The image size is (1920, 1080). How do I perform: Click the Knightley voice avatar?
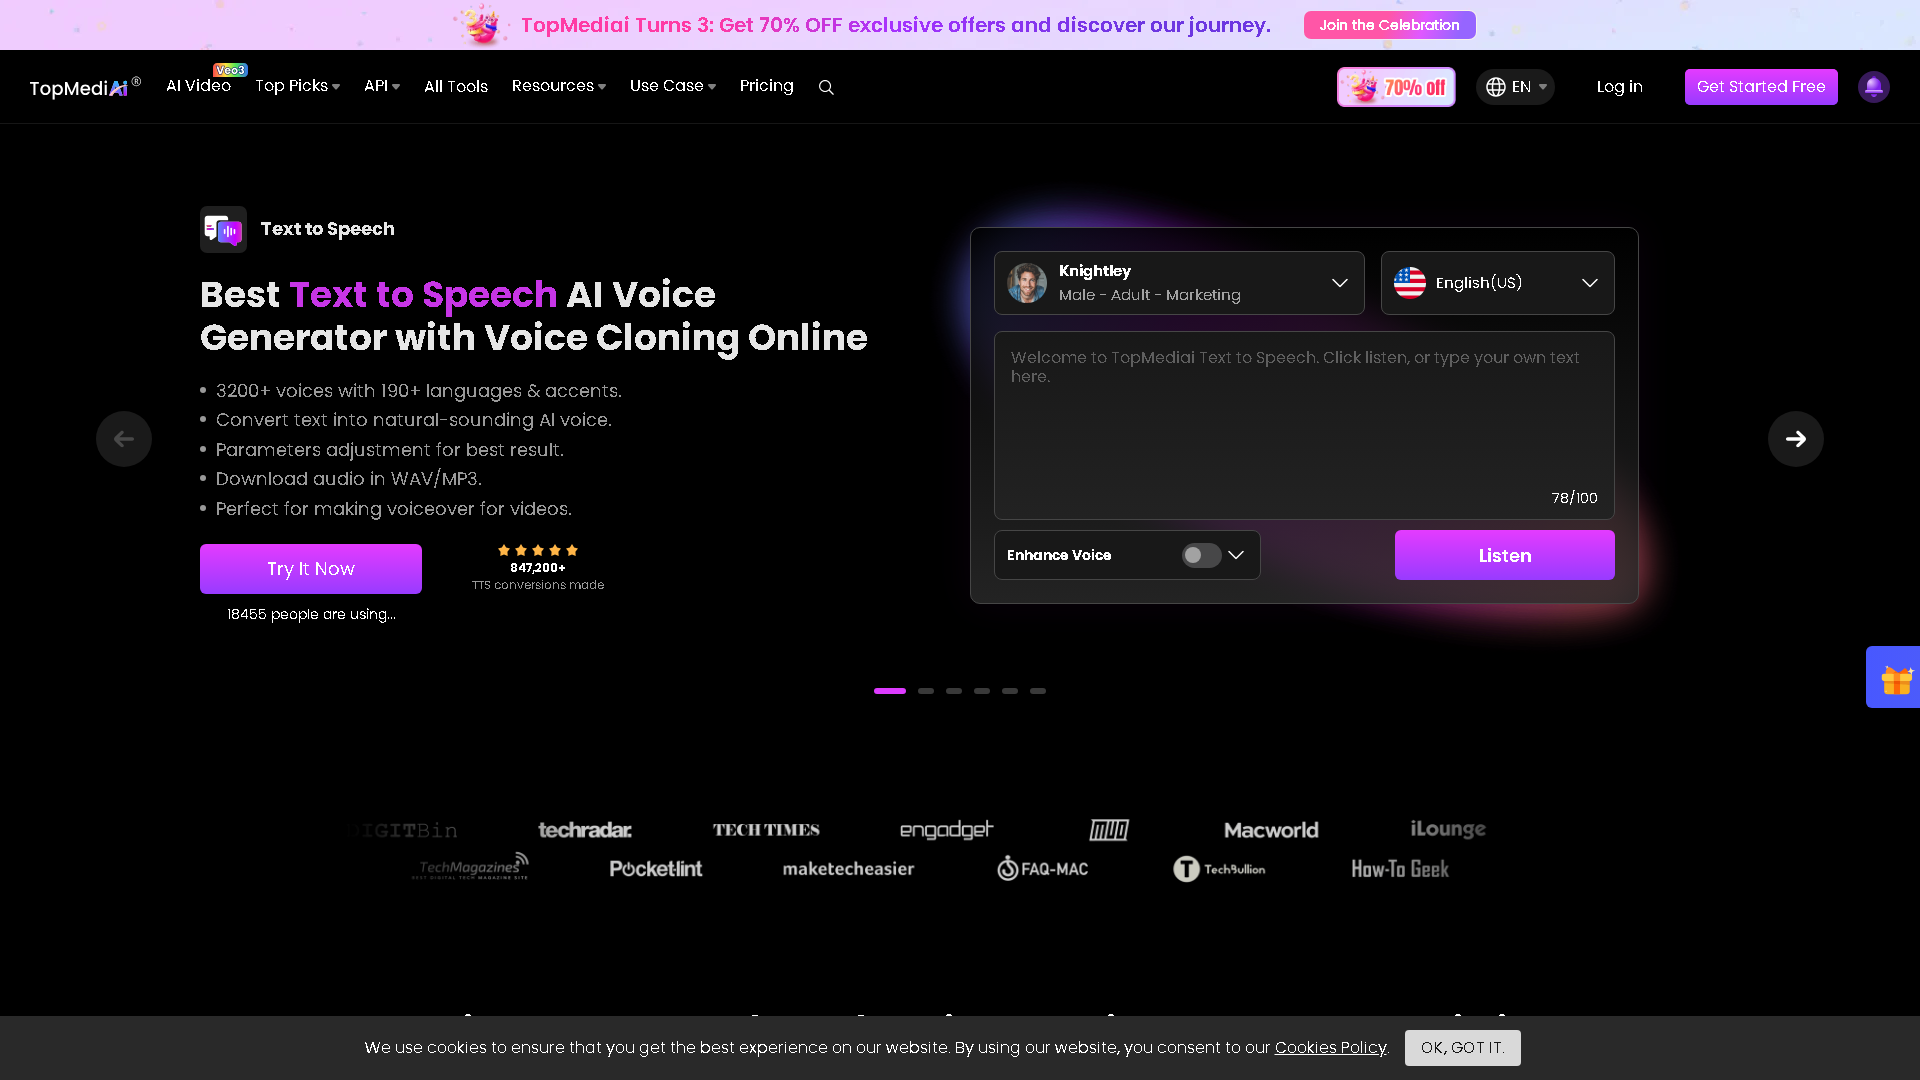click(1027, 283)
